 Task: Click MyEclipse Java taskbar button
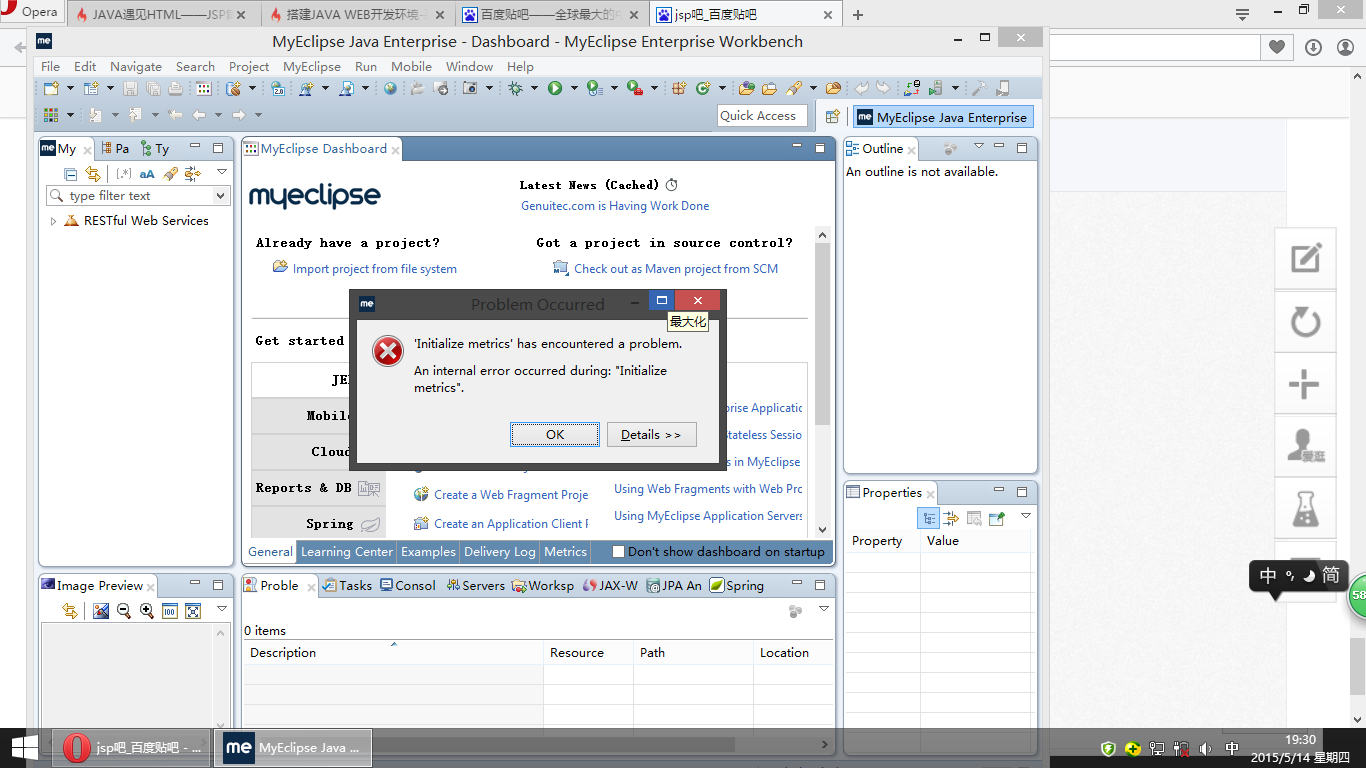click(292, 747)
